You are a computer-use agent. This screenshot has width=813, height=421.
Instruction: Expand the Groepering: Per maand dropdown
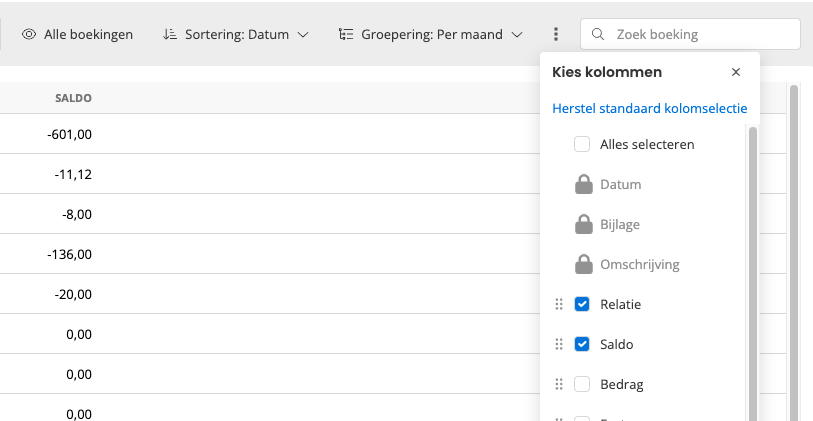[430, 34]
